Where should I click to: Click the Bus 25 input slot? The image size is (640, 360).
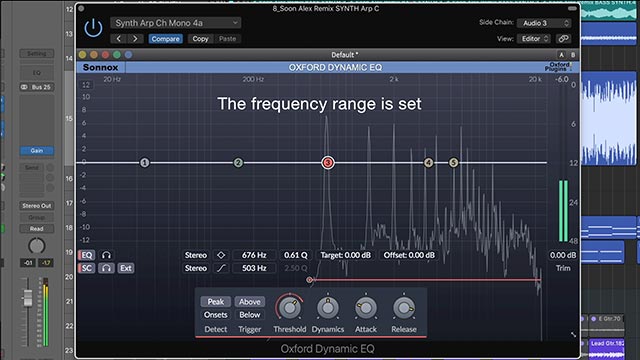click(x=37, y=87)
